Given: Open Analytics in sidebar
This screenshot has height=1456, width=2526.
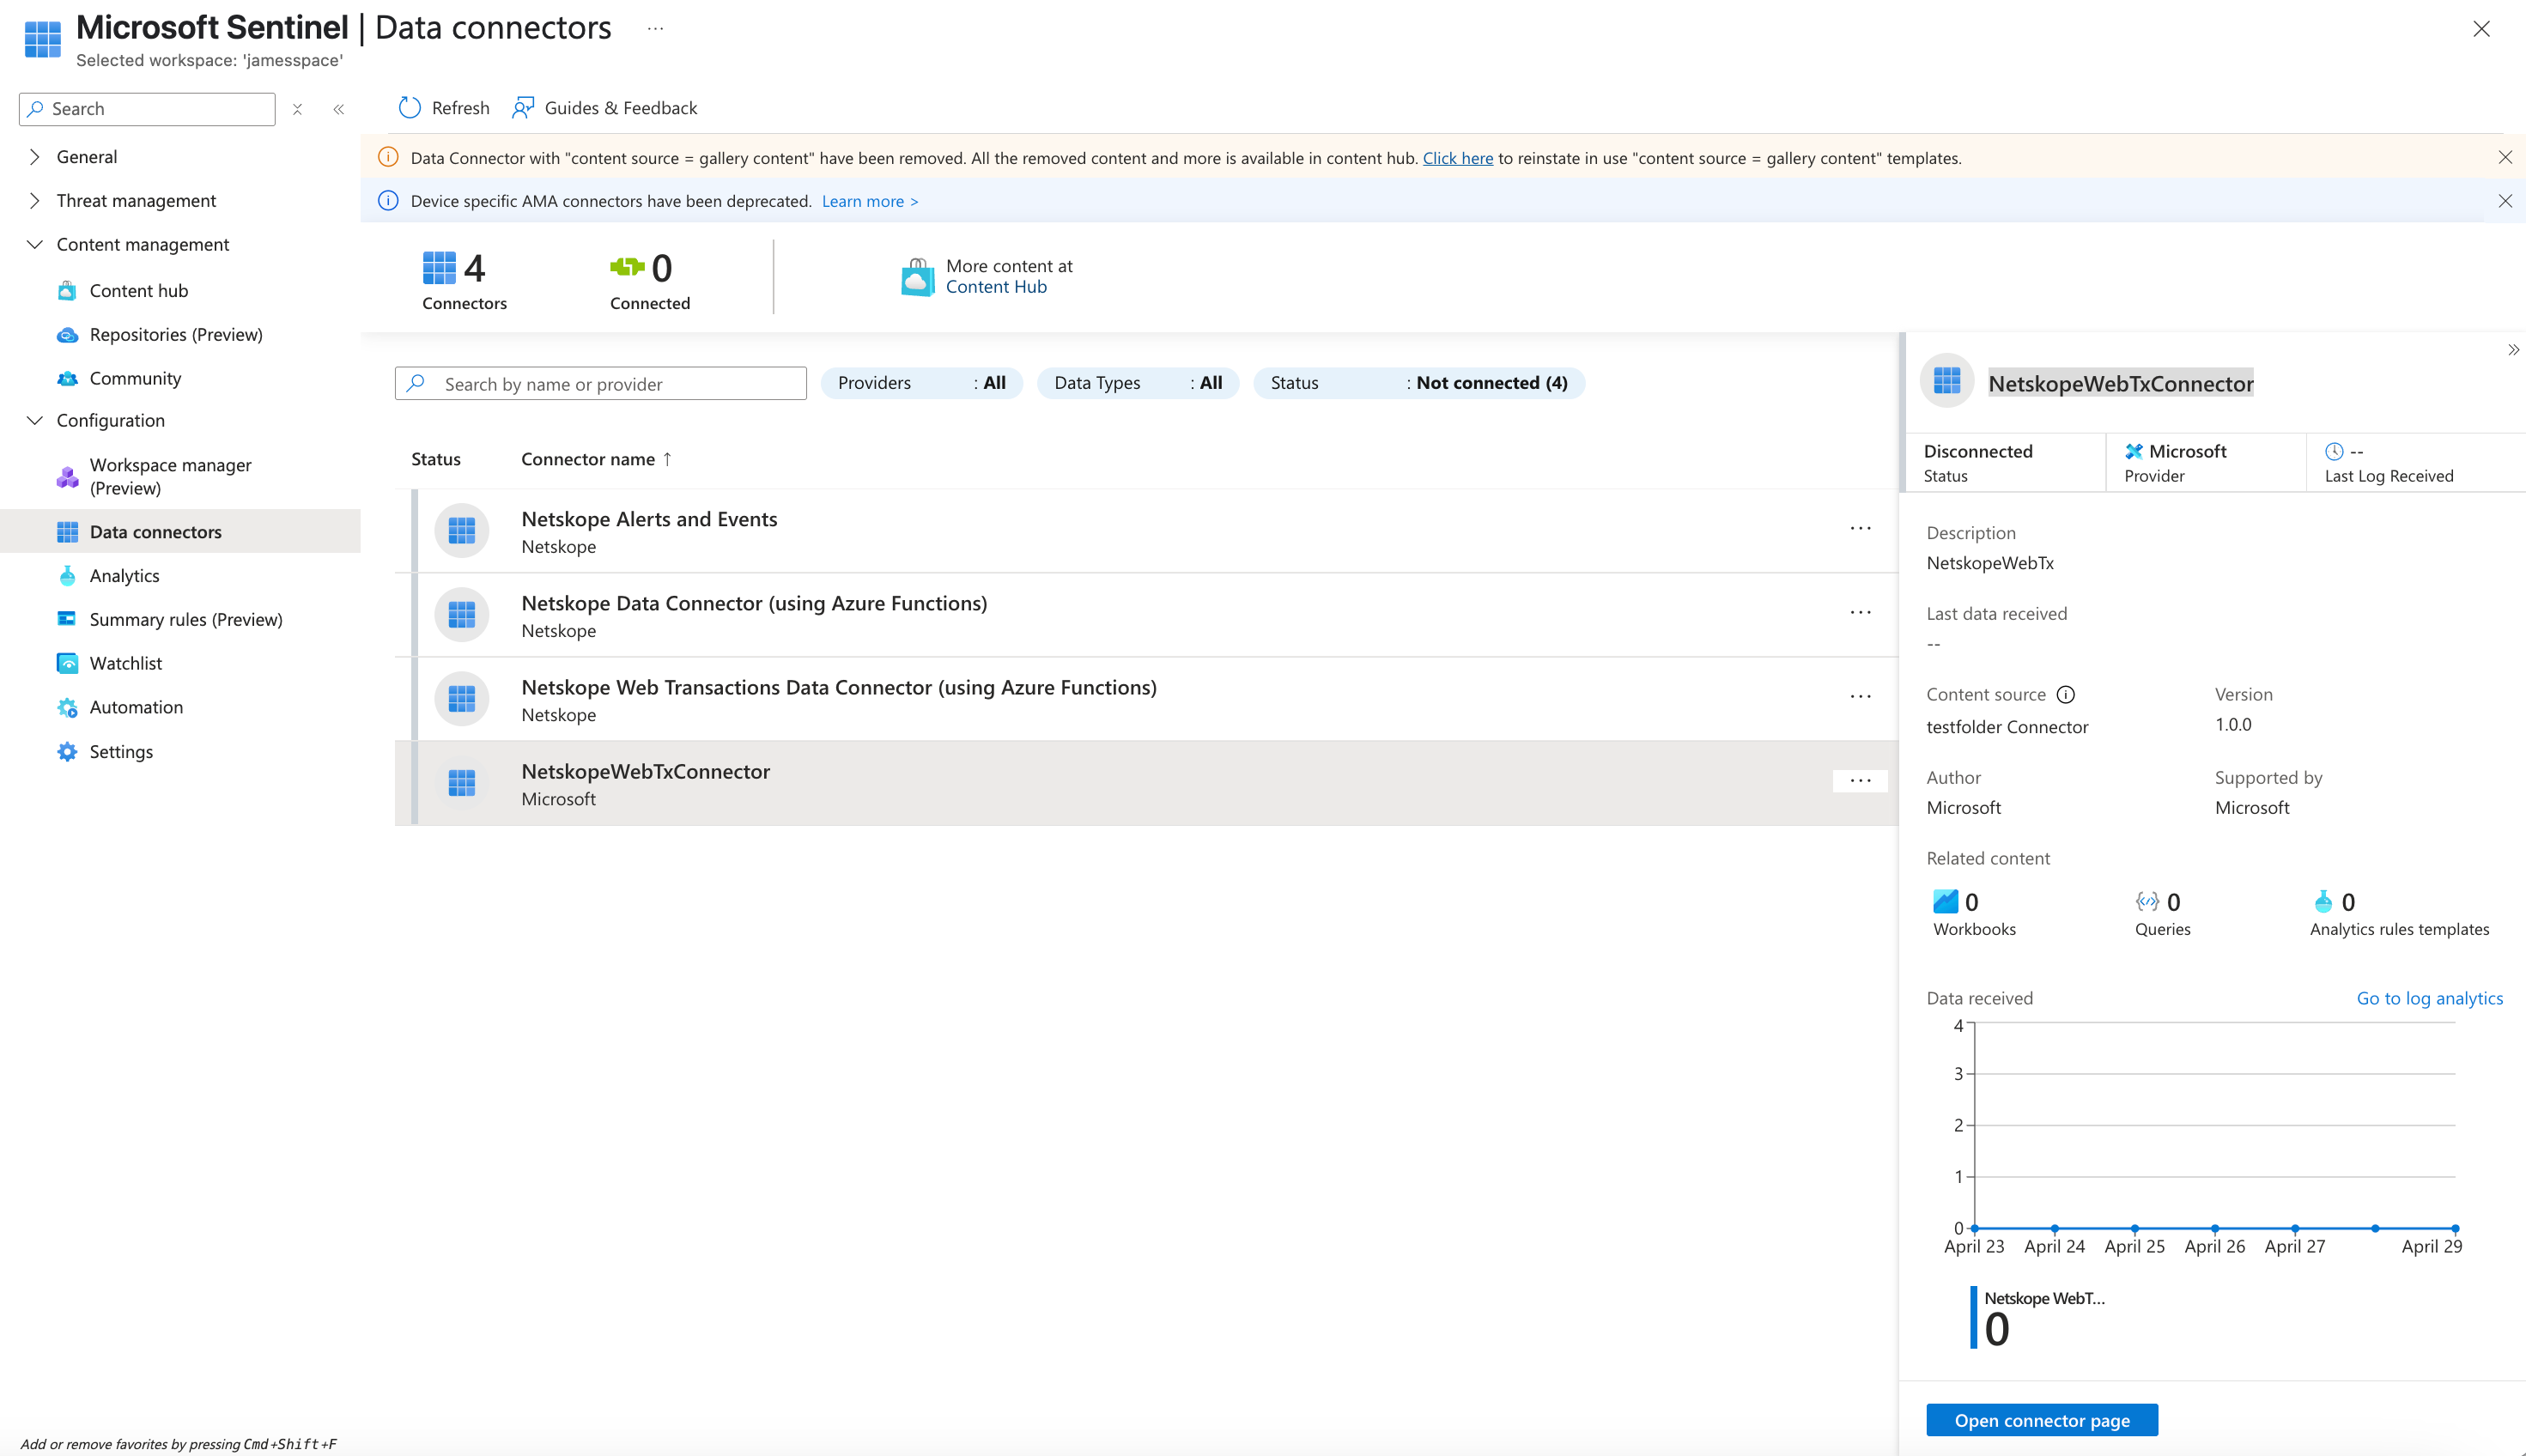Looking at the screenshot, I should coord(124,576).
